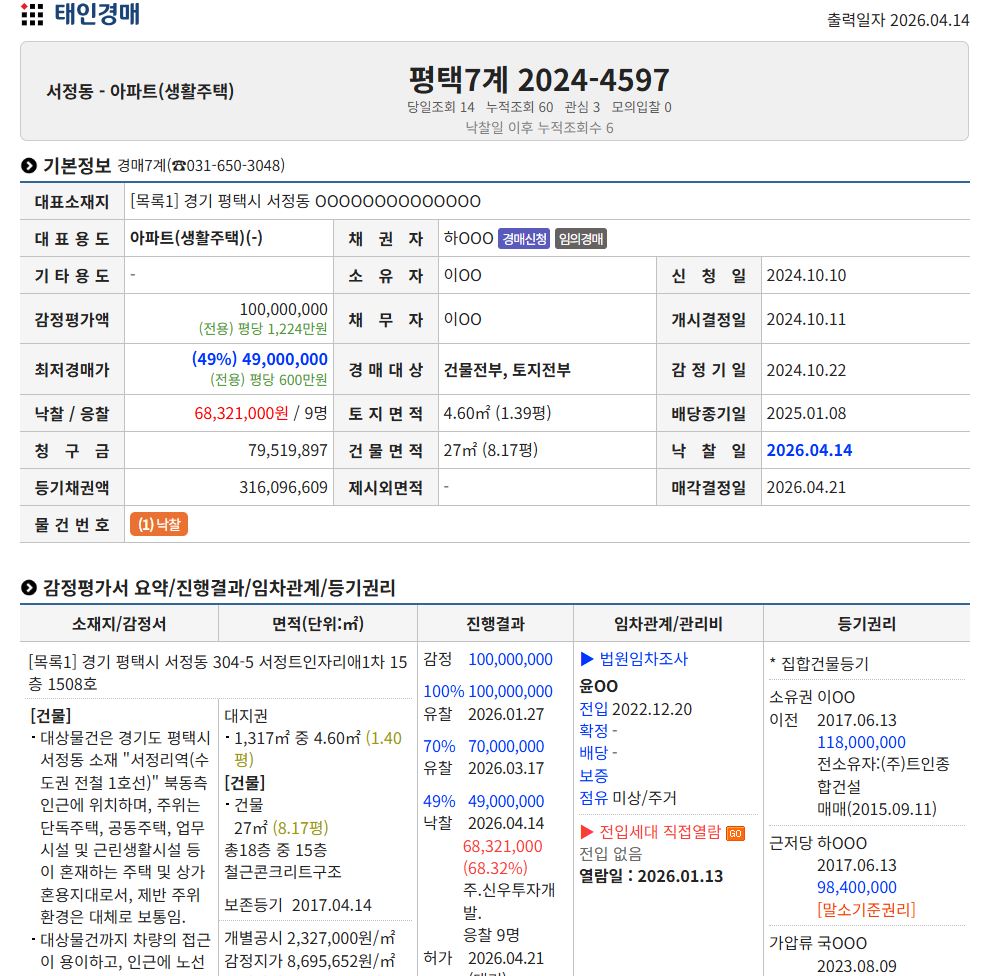This screenshot has height=976, width=992.
Task: Click the 임차관계/관리비 column header
Action: tap(668, 624)
